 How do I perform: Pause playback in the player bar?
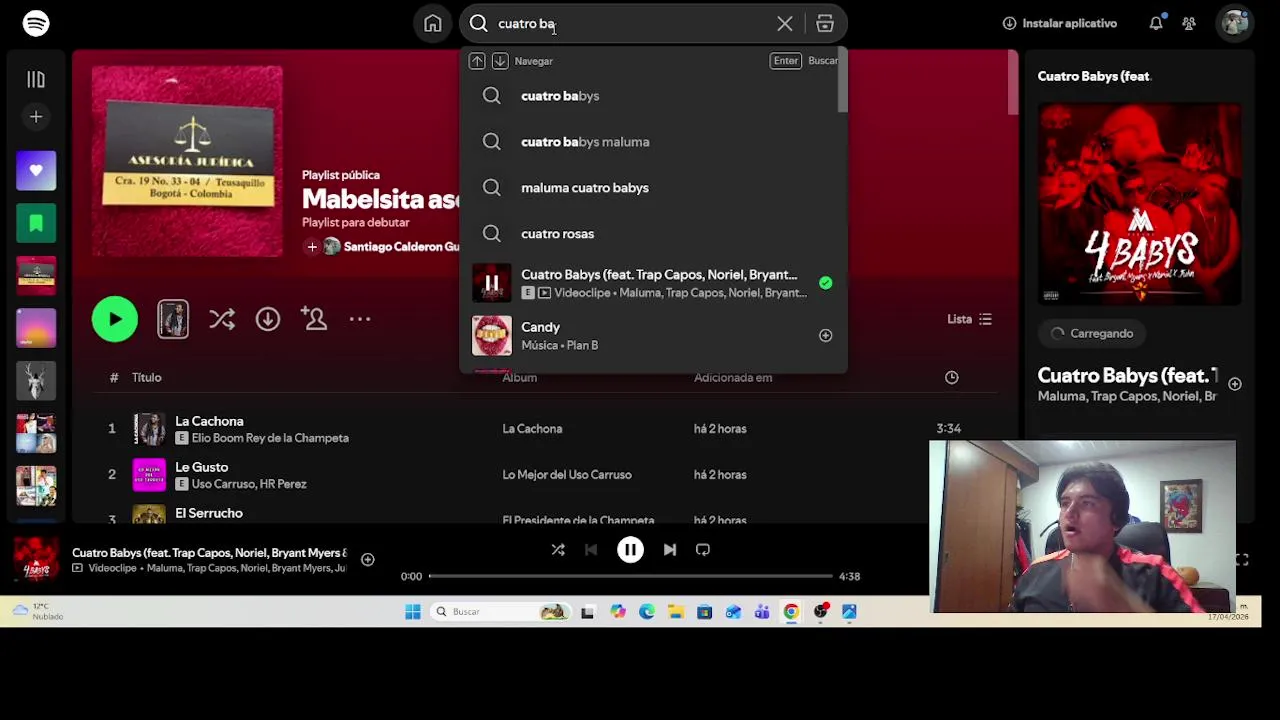630,550
